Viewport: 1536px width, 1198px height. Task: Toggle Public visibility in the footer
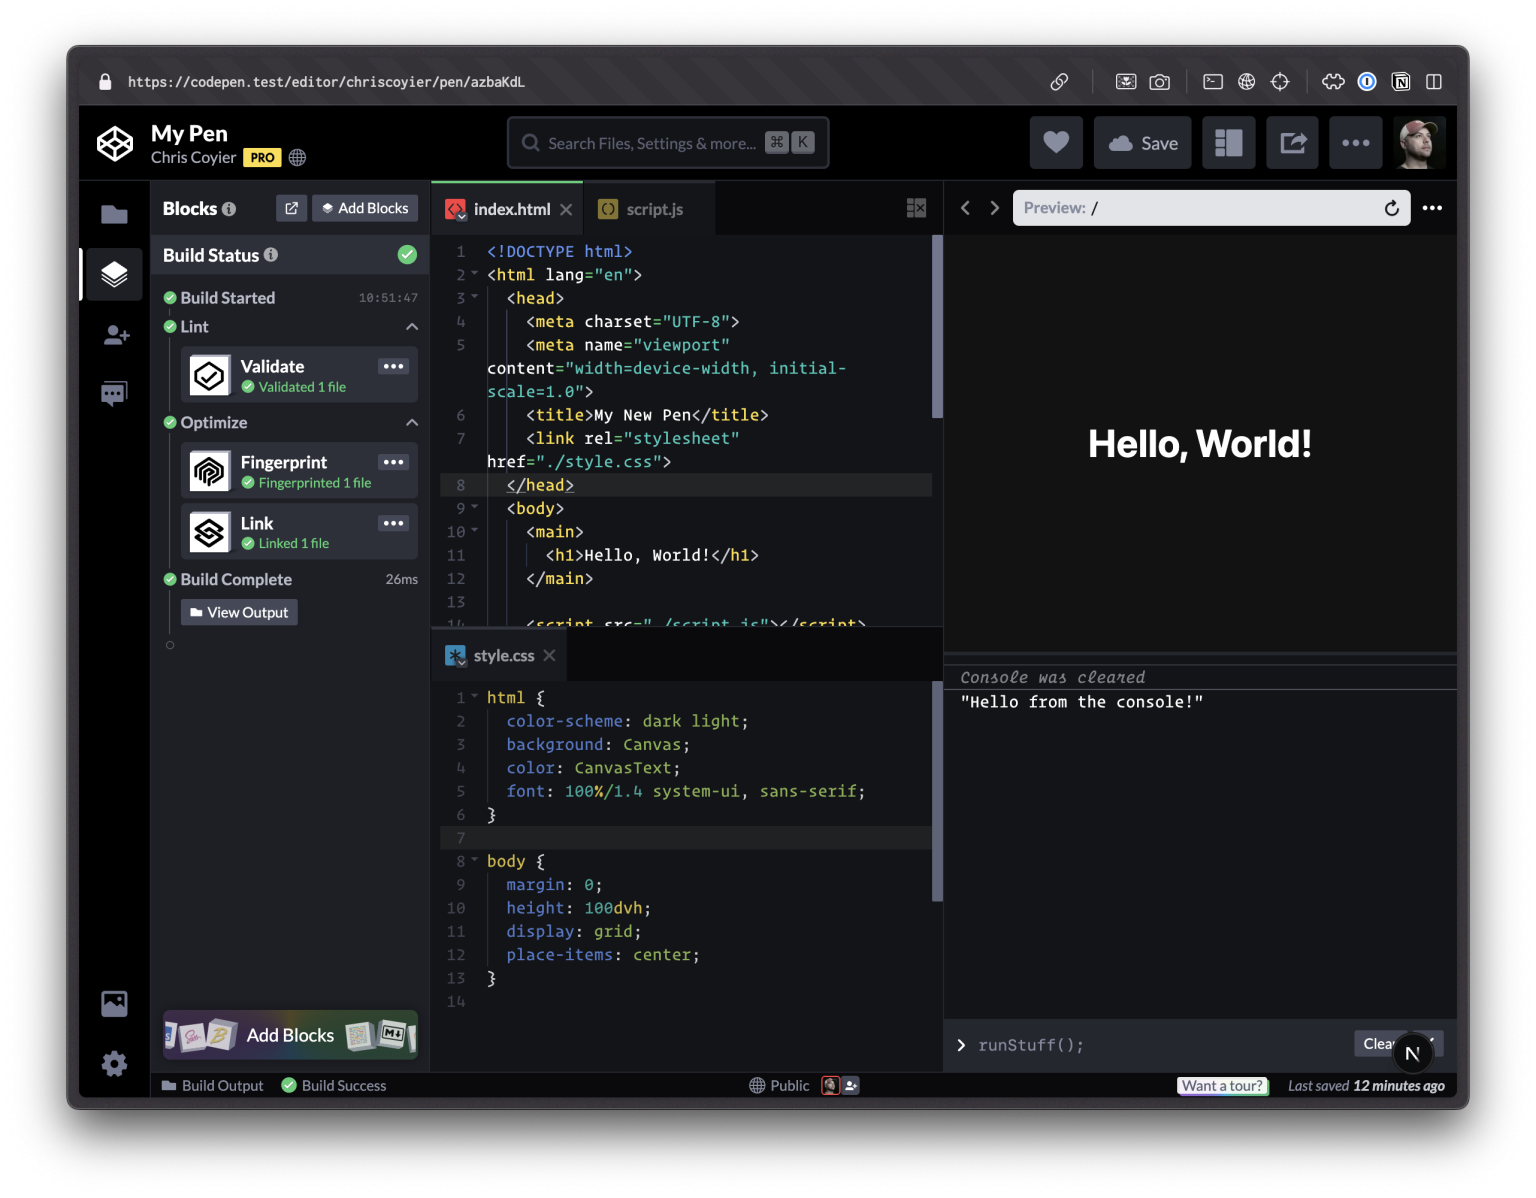click(x=779, y=1085)
